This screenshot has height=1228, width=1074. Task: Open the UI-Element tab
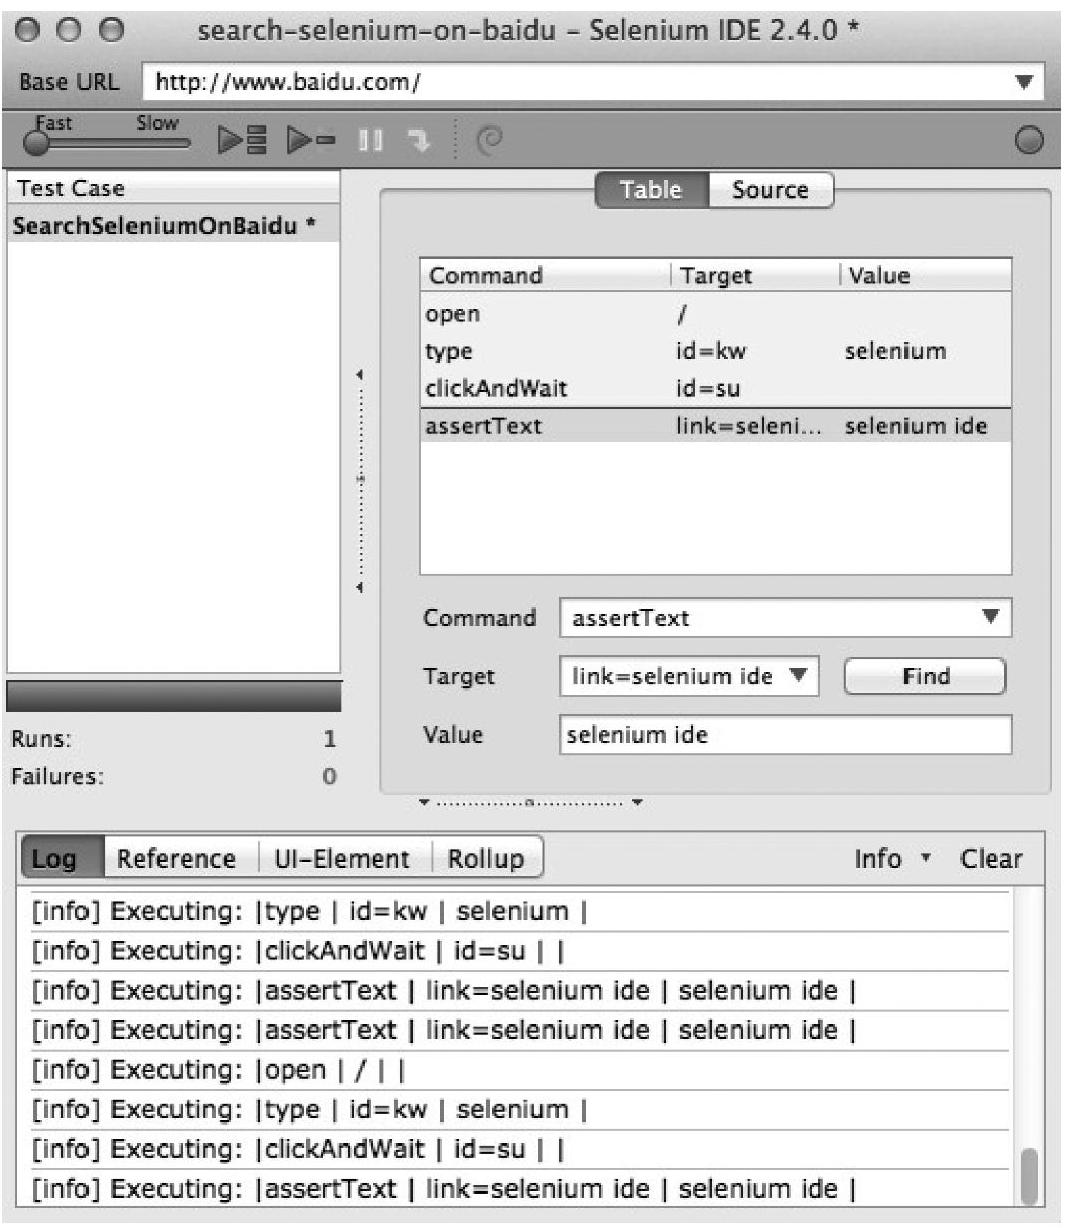343,858
